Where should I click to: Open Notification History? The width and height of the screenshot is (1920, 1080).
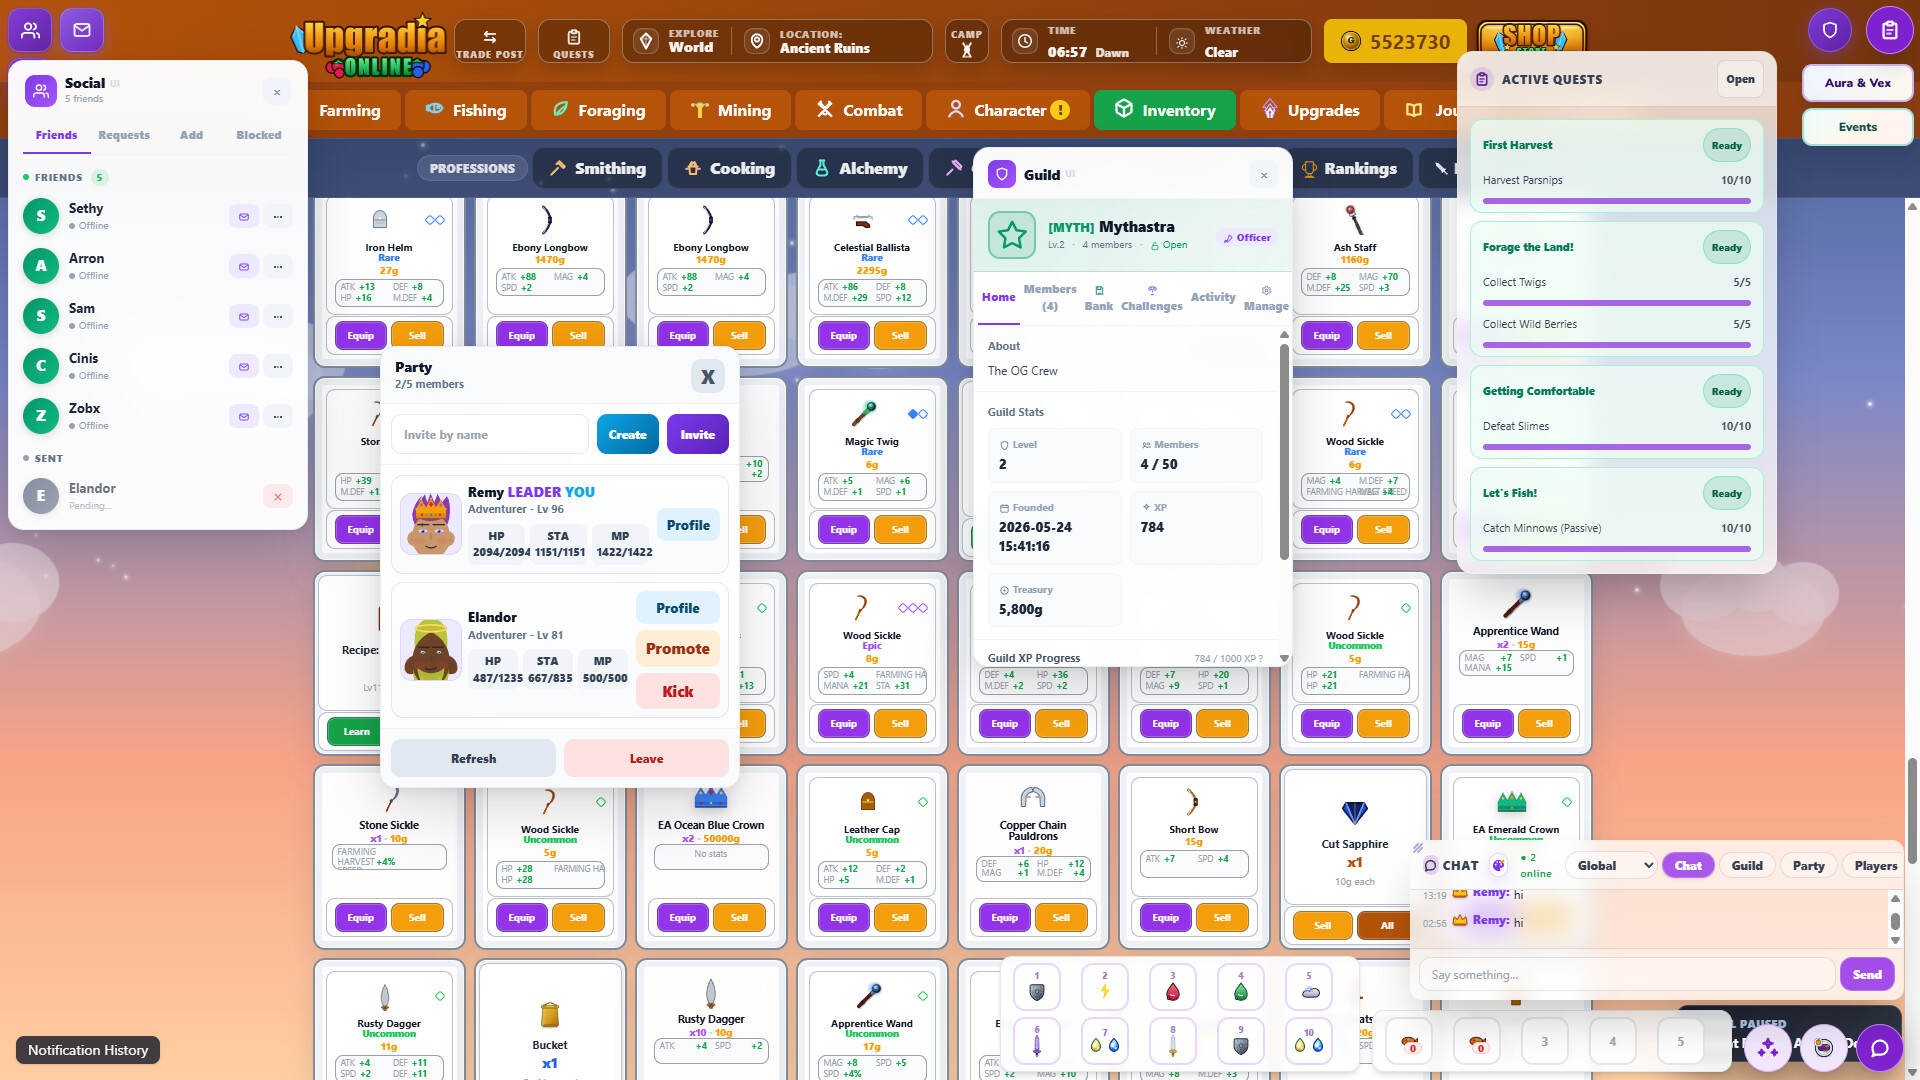tap(88, 1050)
